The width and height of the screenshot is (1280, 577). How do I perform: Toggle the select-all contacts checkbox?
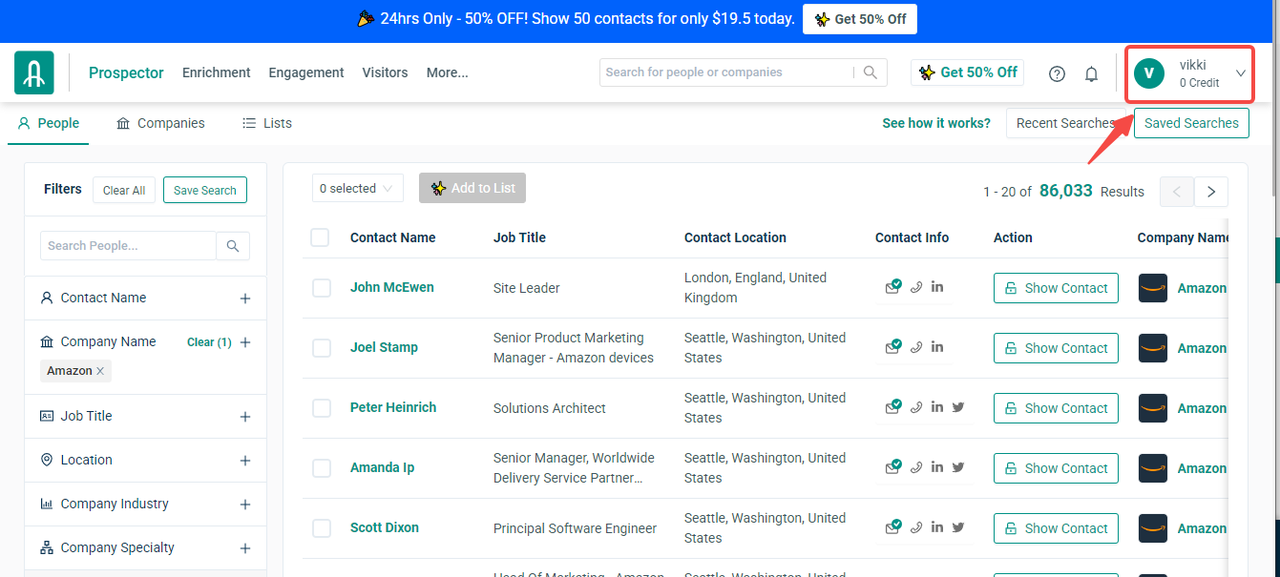click(x=320, y=238)
